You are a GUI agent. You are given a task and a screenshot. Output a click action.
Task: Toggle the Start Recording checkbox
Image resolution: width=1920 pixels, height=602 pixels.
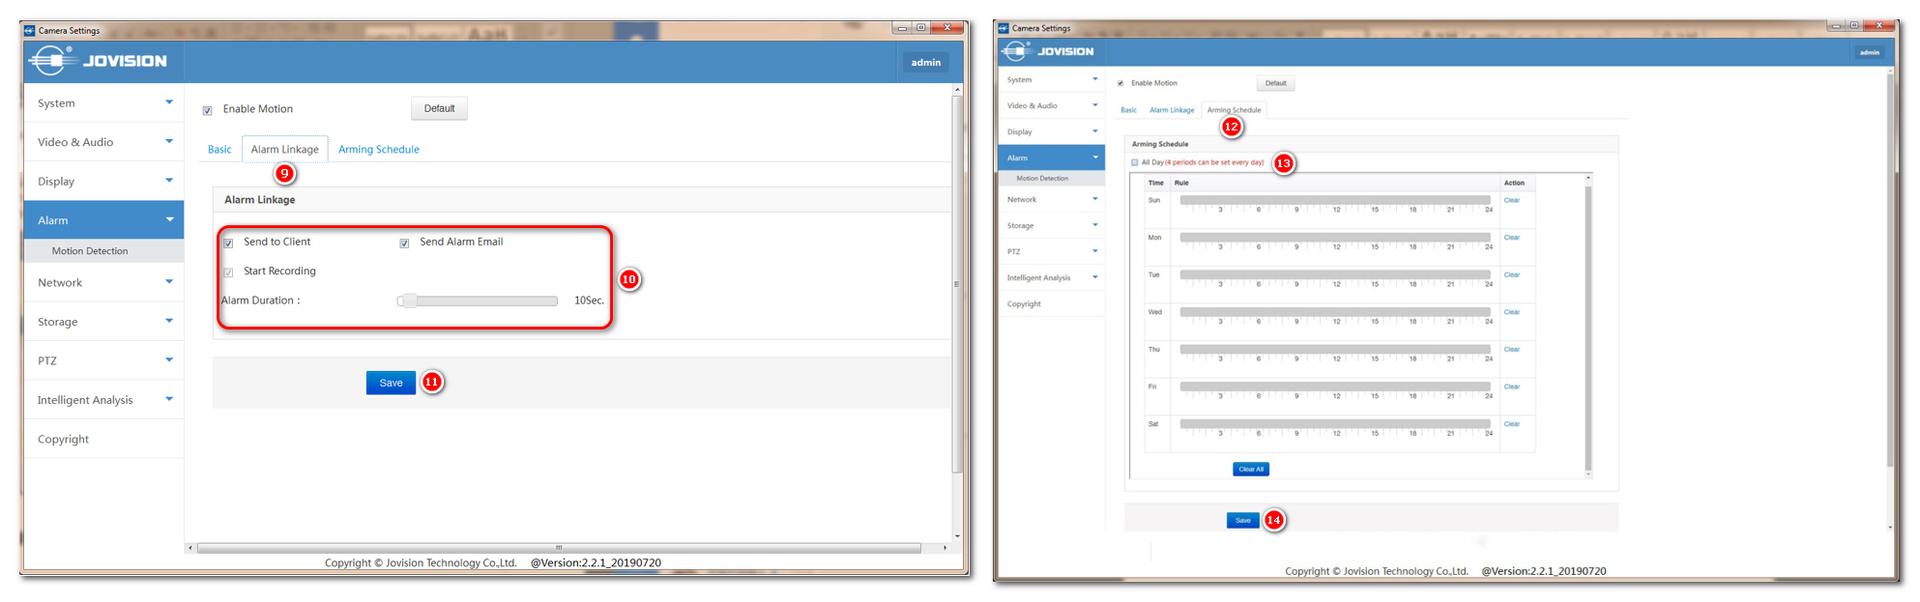pyautogui.click(x=229, y=272)
